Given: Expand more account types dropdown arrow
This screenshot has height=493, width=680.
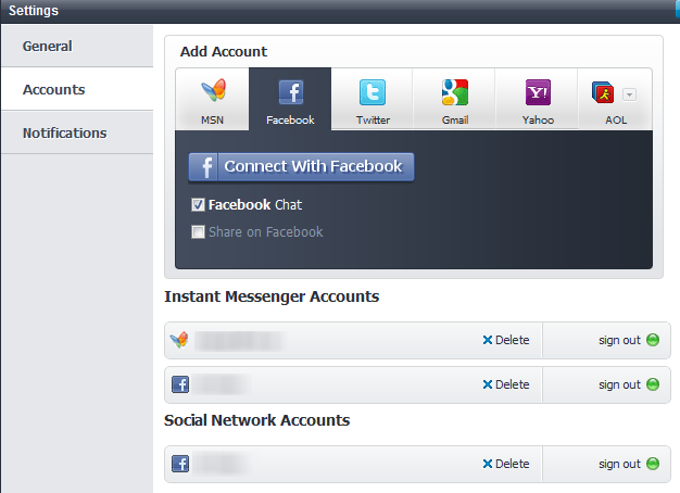Looking at the screenshot, I should pyautogui.click(x=629, y=95).
